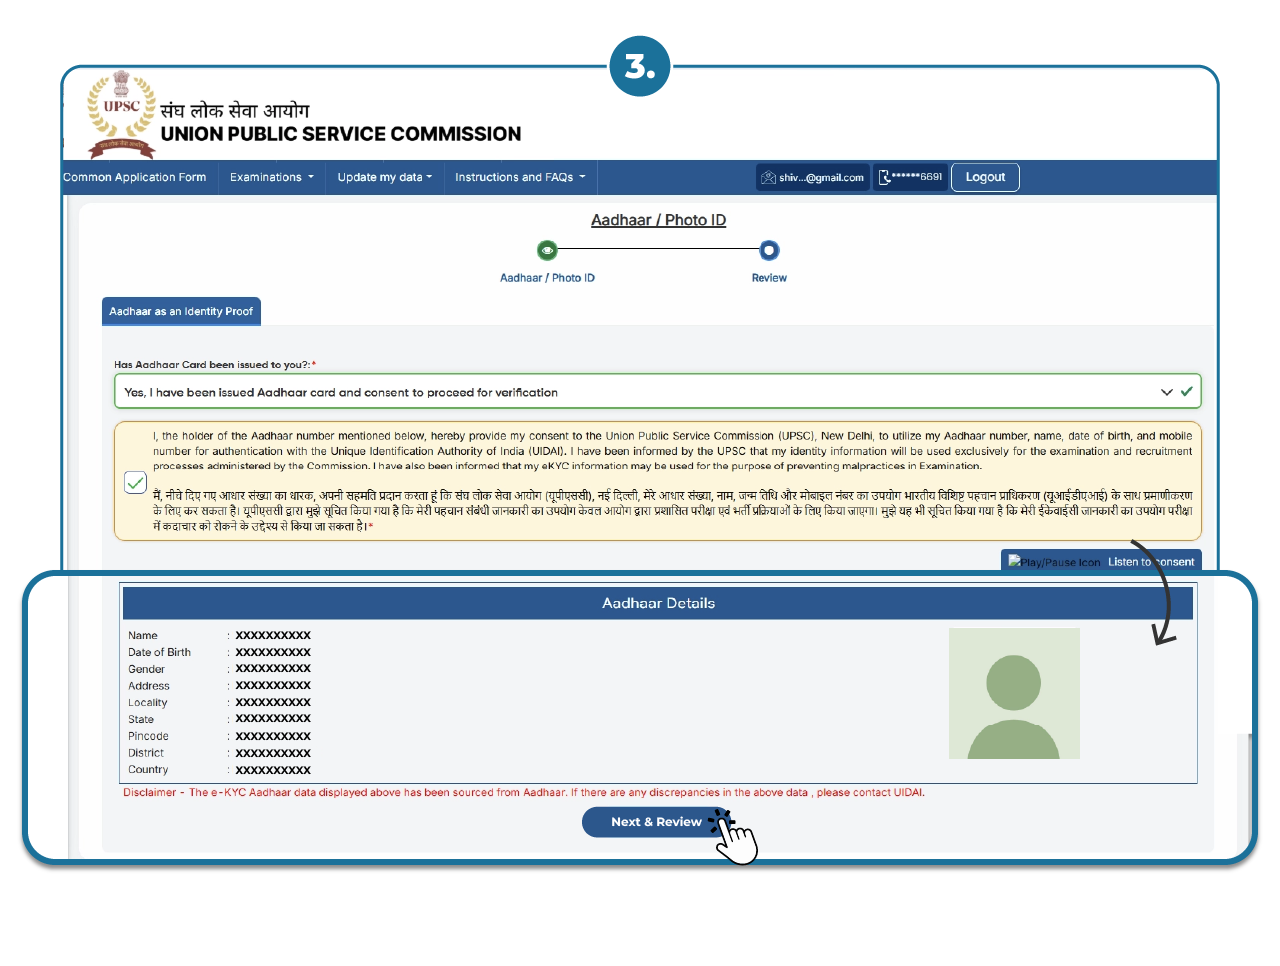Switch to the Aadhaar as an Identity Proof tab
Image resolution: width=1280 pixels, height=966 pixels.
pos(181,311)
